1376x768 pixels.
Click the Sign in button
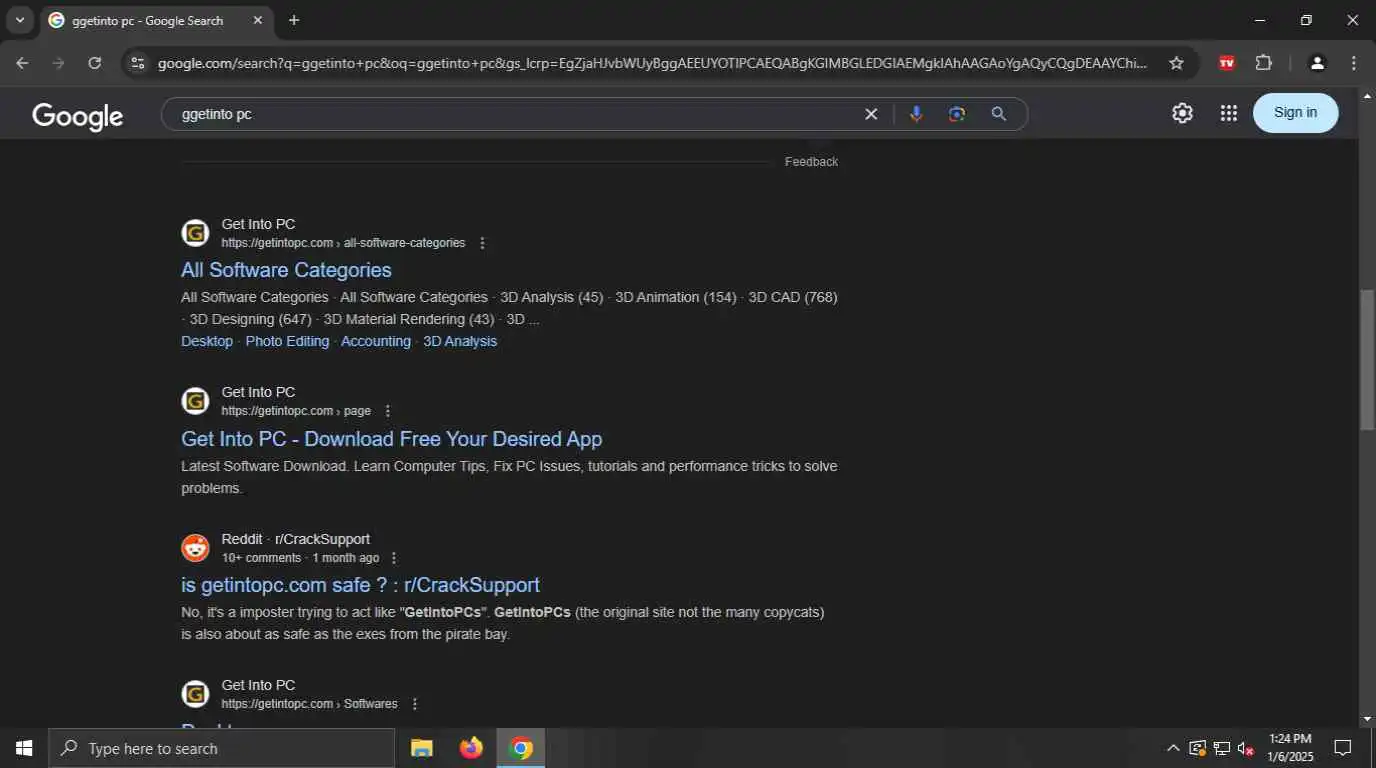coord(1295,112)
